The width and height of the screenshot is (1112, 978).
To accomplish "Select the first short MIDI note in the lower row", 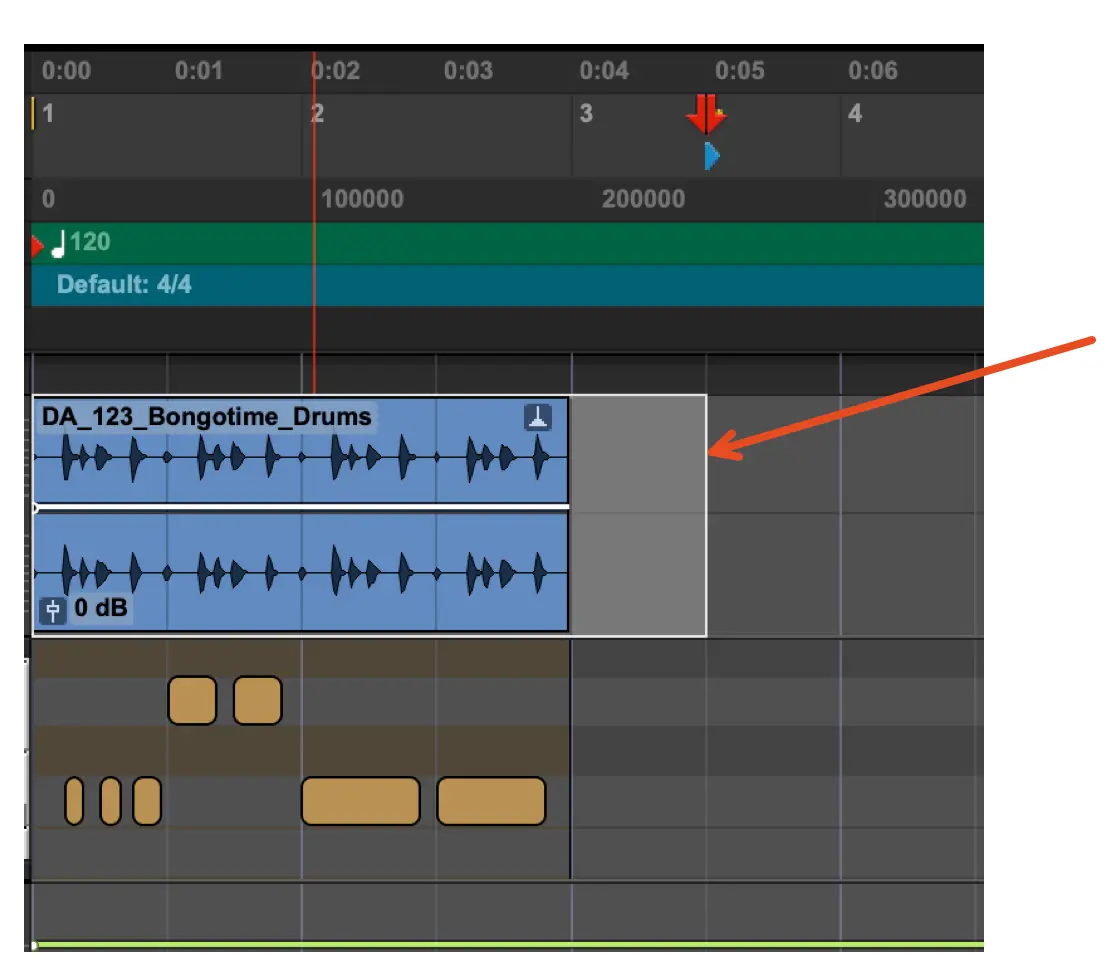I will (x=74, y=801).
